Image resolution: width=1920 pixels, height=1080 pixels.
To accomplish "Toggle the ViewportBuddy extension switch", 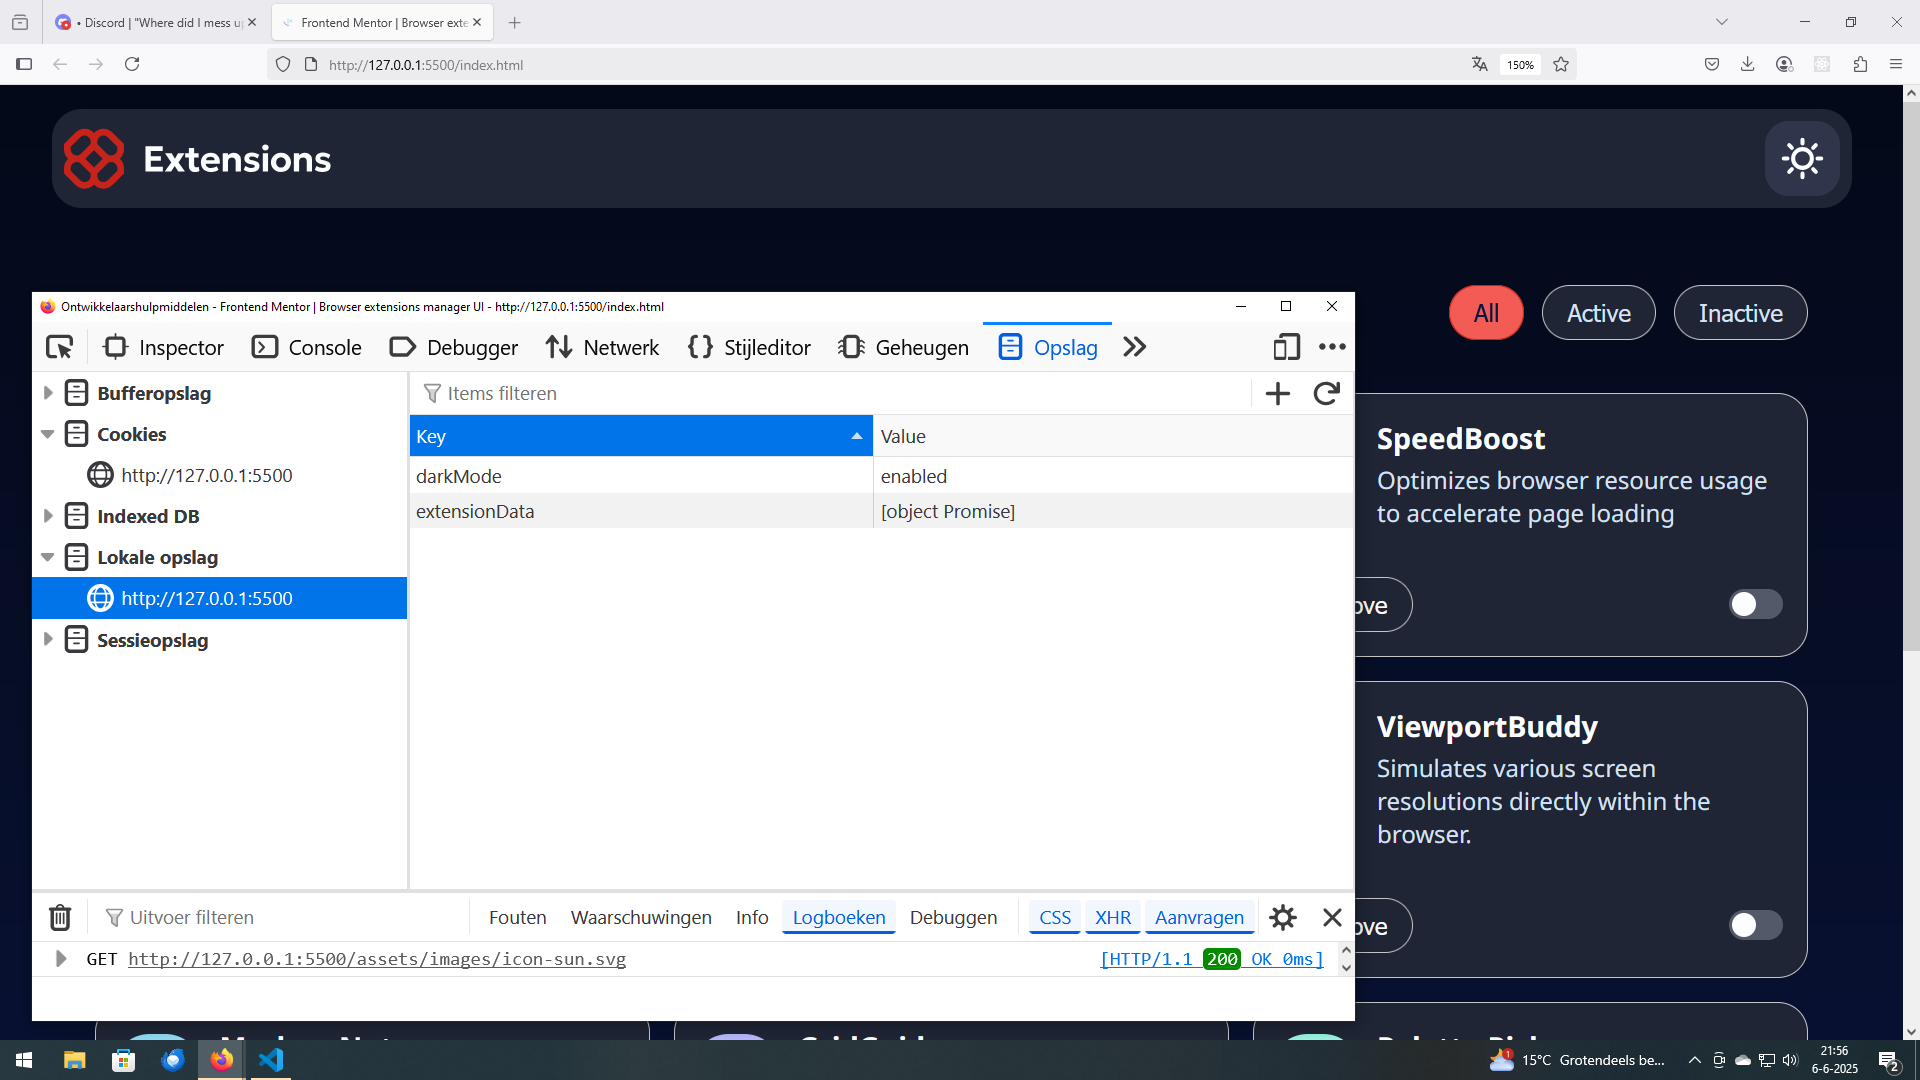I will [x=1755, y=925].
